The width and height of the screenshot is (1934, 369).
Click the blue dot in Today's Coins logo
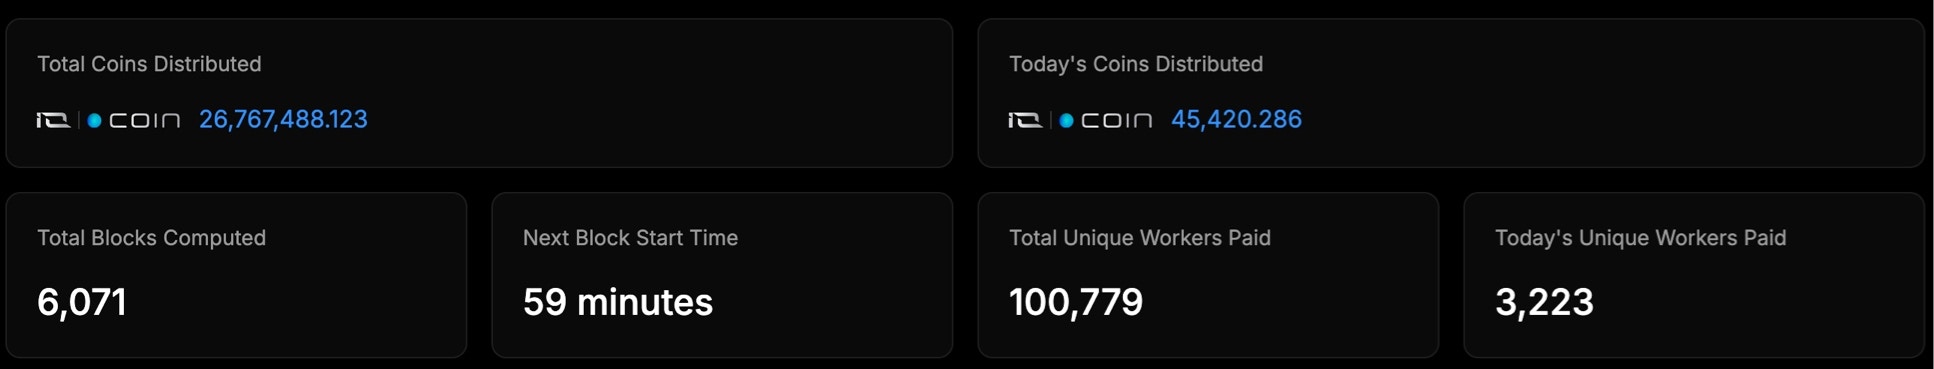point(1066,120)
